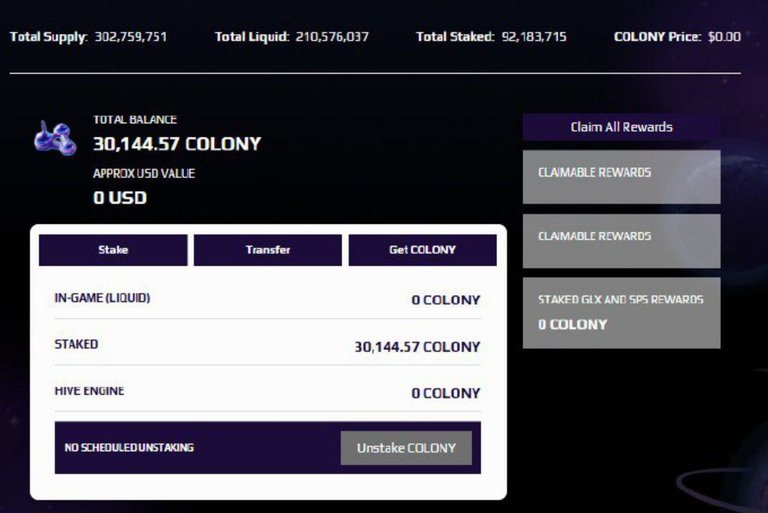Click the Total Liquid figure
This screenshot has height=513, width=768.
332,37
